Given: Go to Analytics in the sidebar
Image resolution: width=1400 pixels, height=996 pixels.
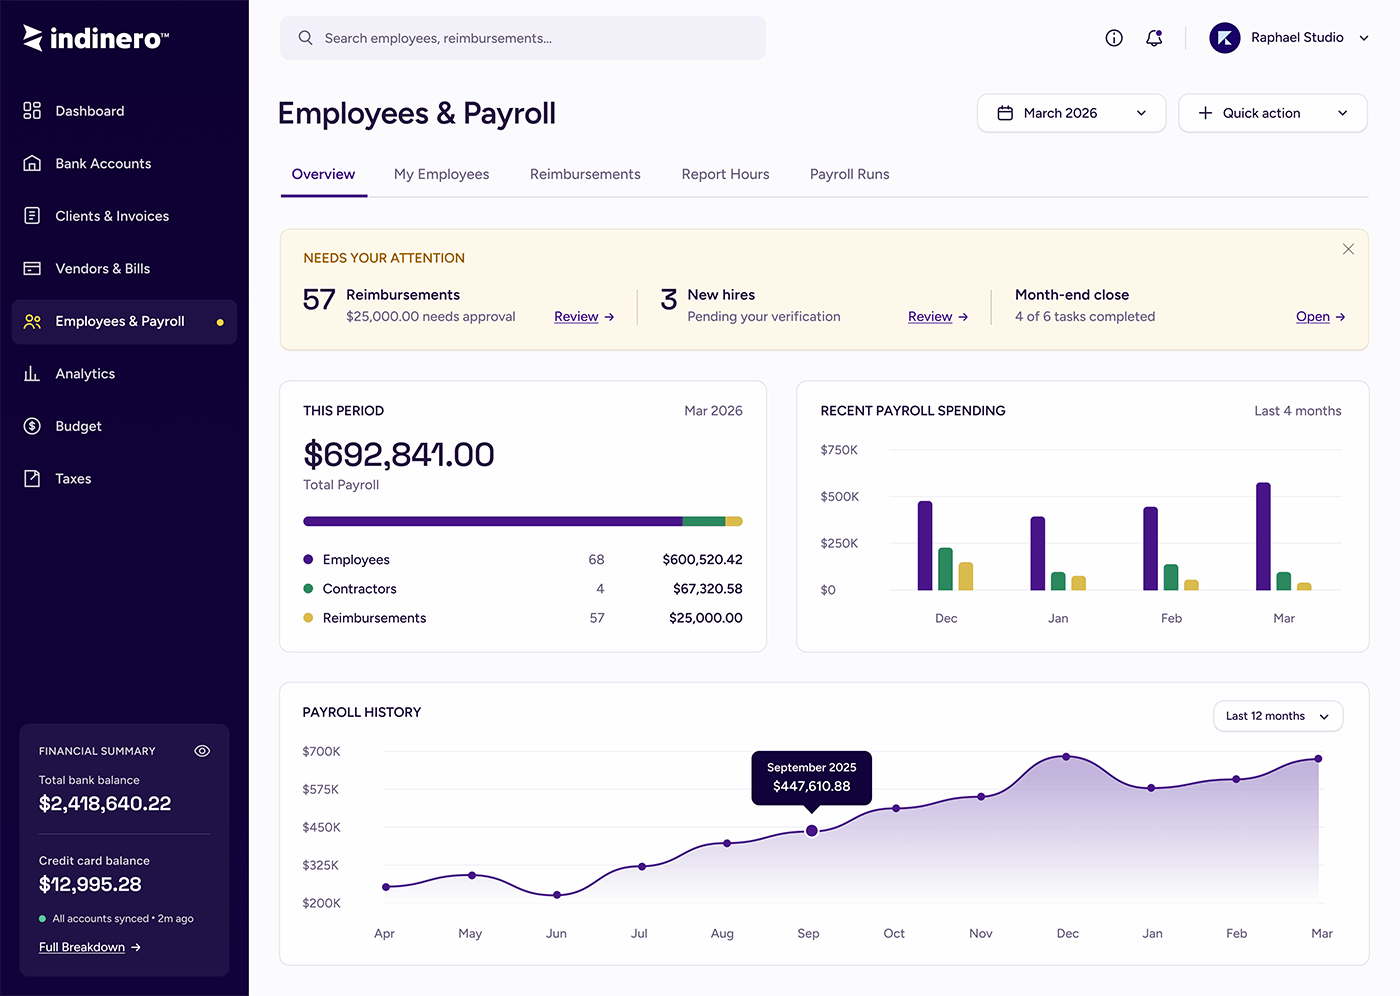Looking at the screenshot, I should pos(124,373).
